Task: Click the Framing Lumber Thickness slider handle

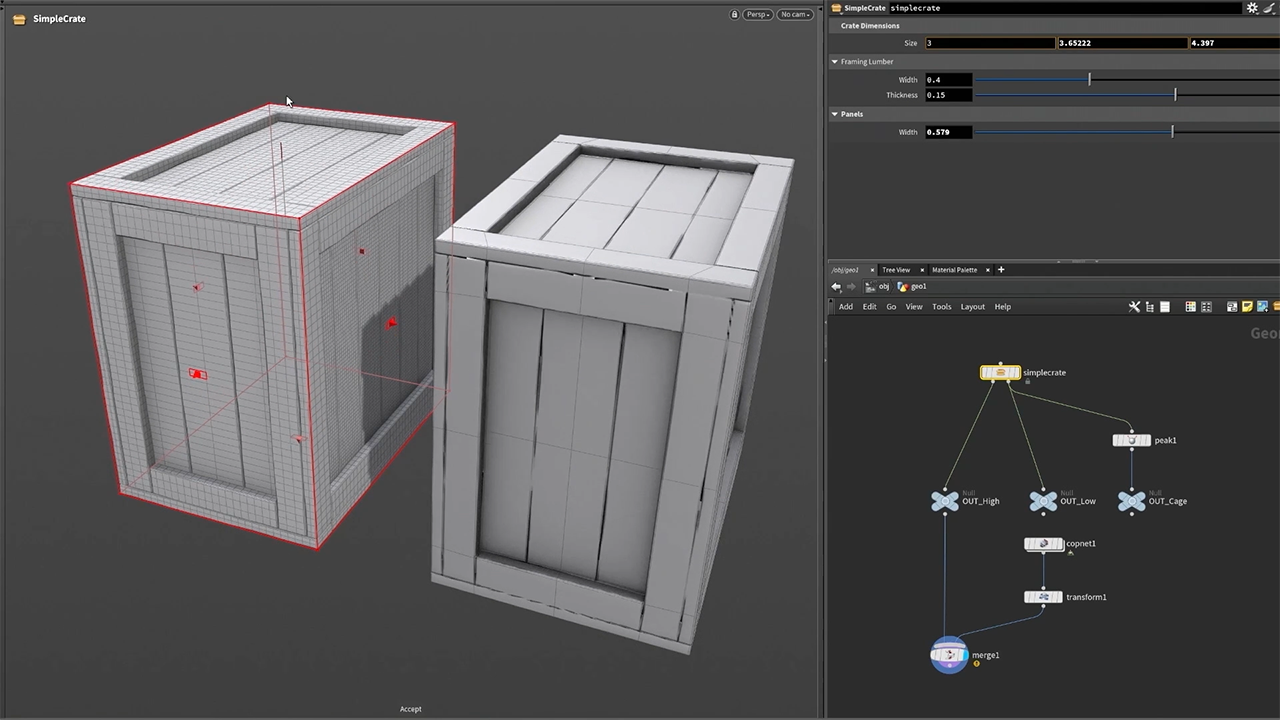Action: point(1175,95)
